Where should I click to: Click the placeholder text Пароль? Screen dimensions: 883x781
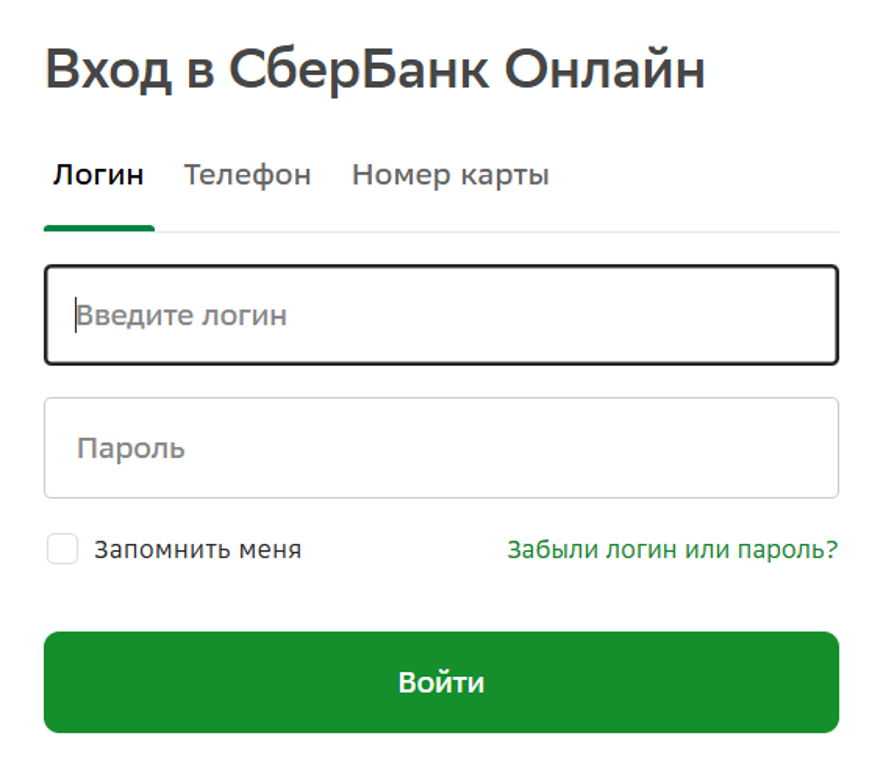[133, 448]
